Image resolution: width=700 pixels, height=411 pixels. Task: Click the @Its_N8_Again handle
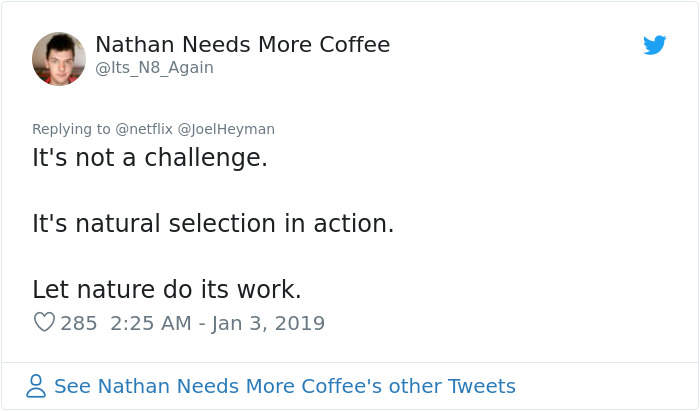[x=154, y=68]
